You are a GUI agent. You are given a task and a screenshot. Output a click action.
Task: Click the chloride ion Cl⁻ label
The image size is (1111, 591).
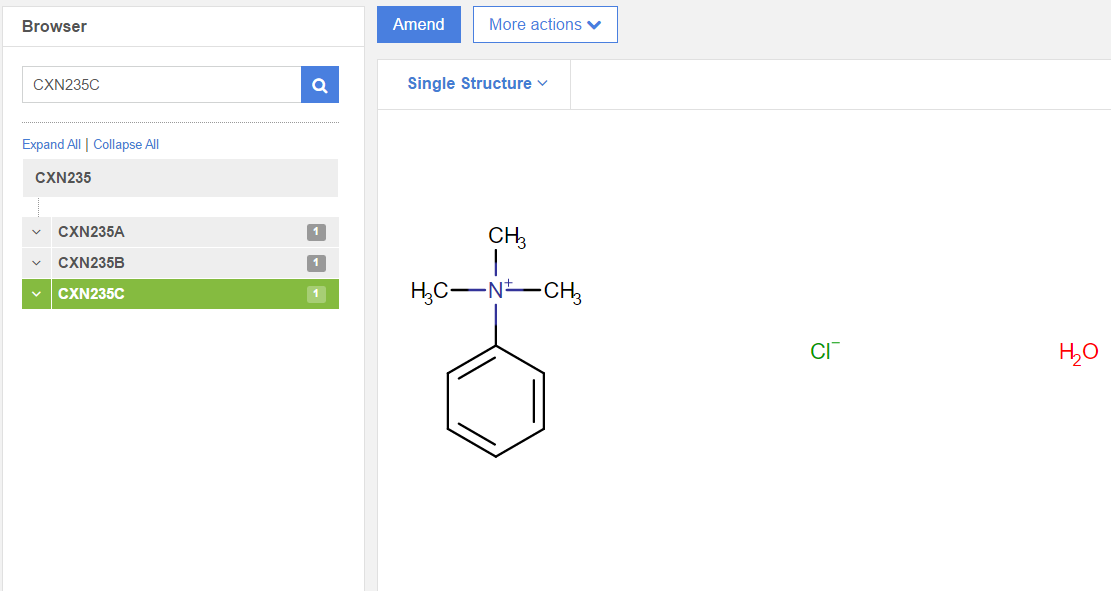pyautogui.click(x=824, y=351)
